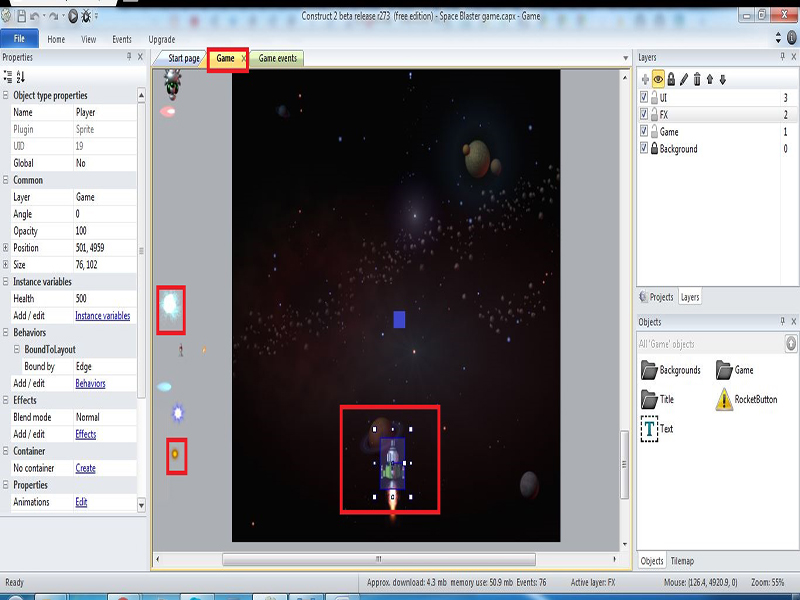
Task: Switch to the Game events tab
Action: [x=278, y=58]
